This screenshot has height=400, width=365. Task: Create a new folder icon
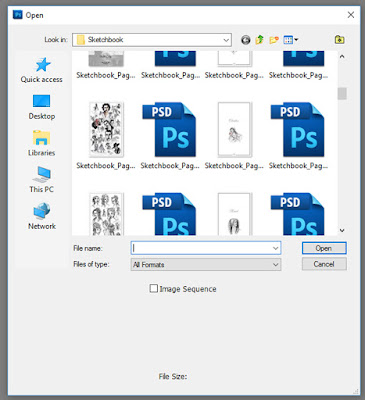tap(274, 40)
